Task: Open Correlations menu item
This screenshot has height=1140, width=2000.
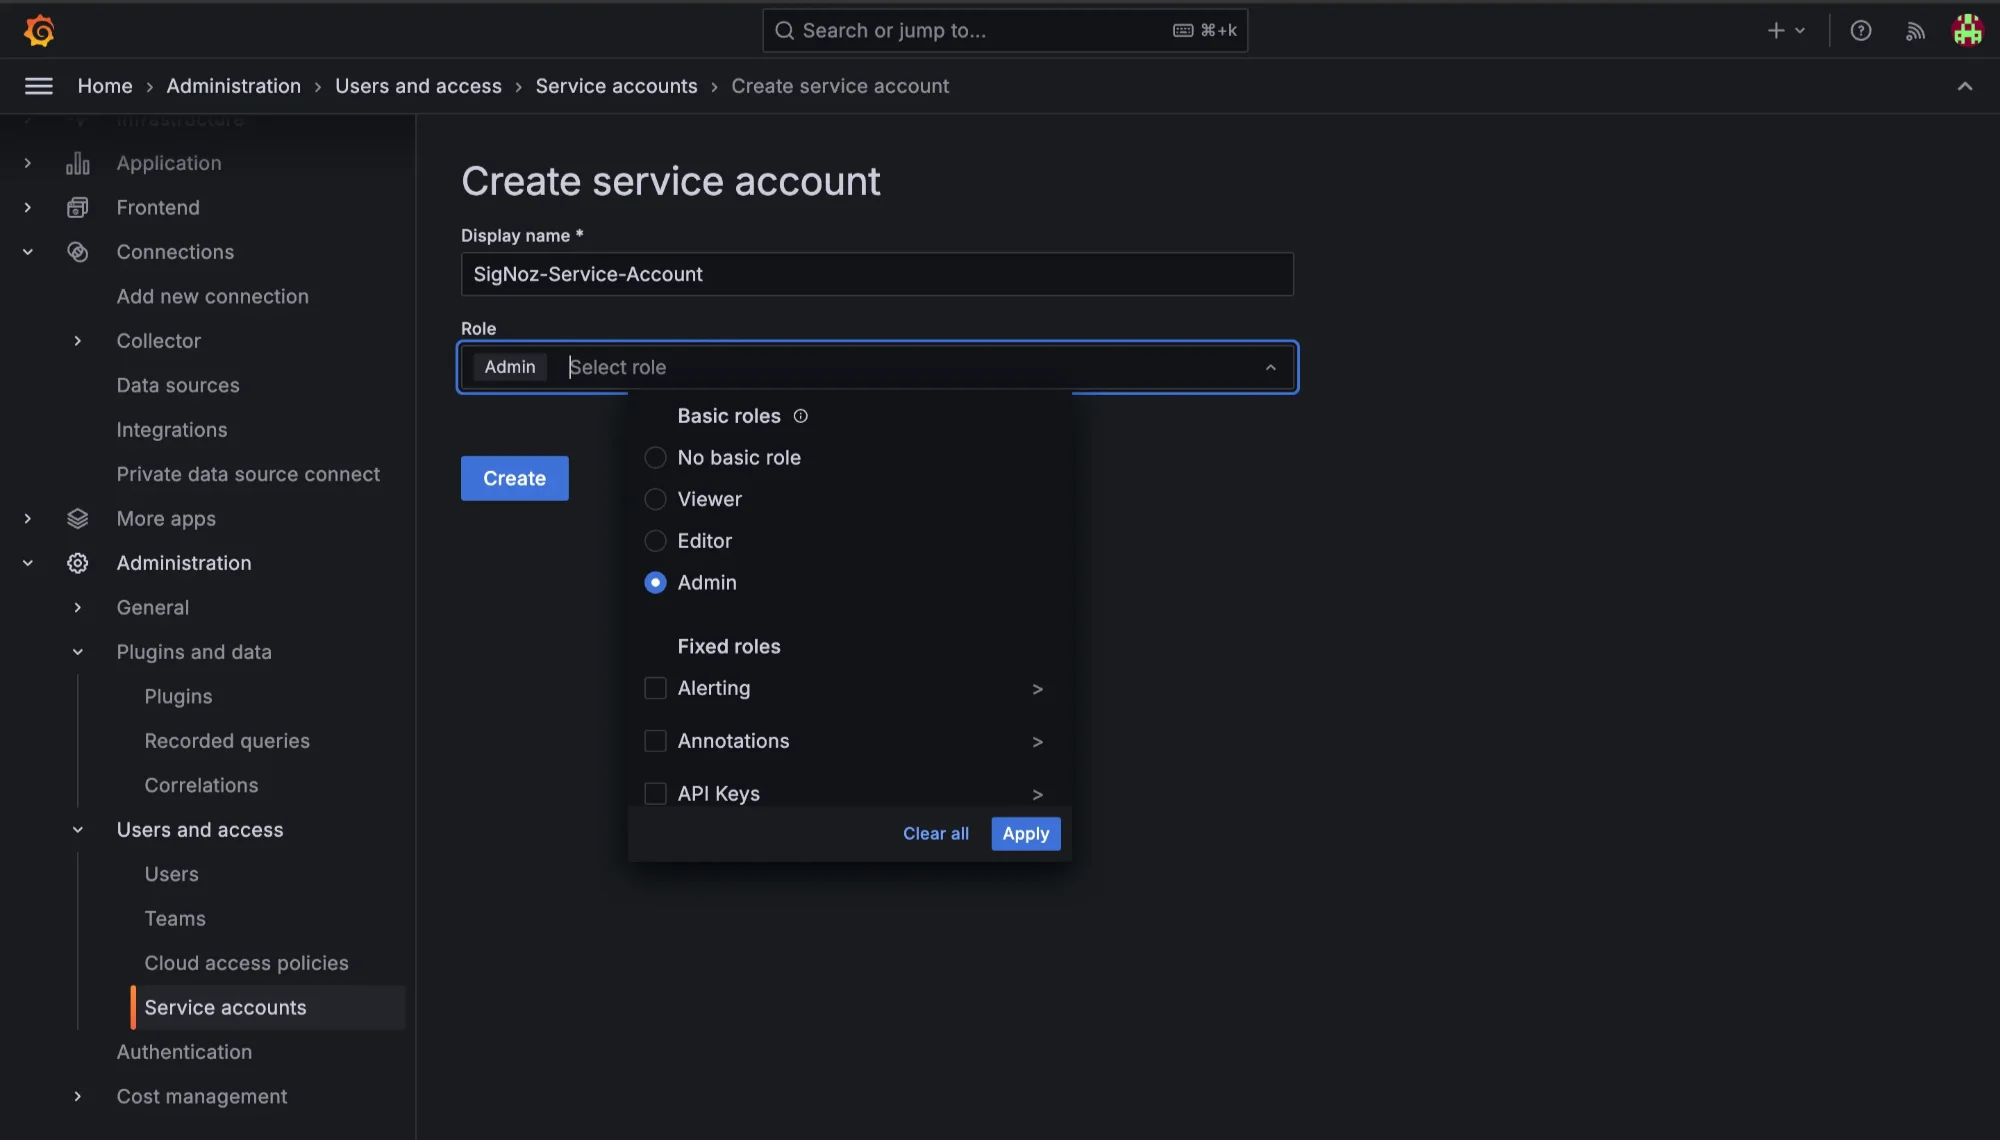Action: 201,786
